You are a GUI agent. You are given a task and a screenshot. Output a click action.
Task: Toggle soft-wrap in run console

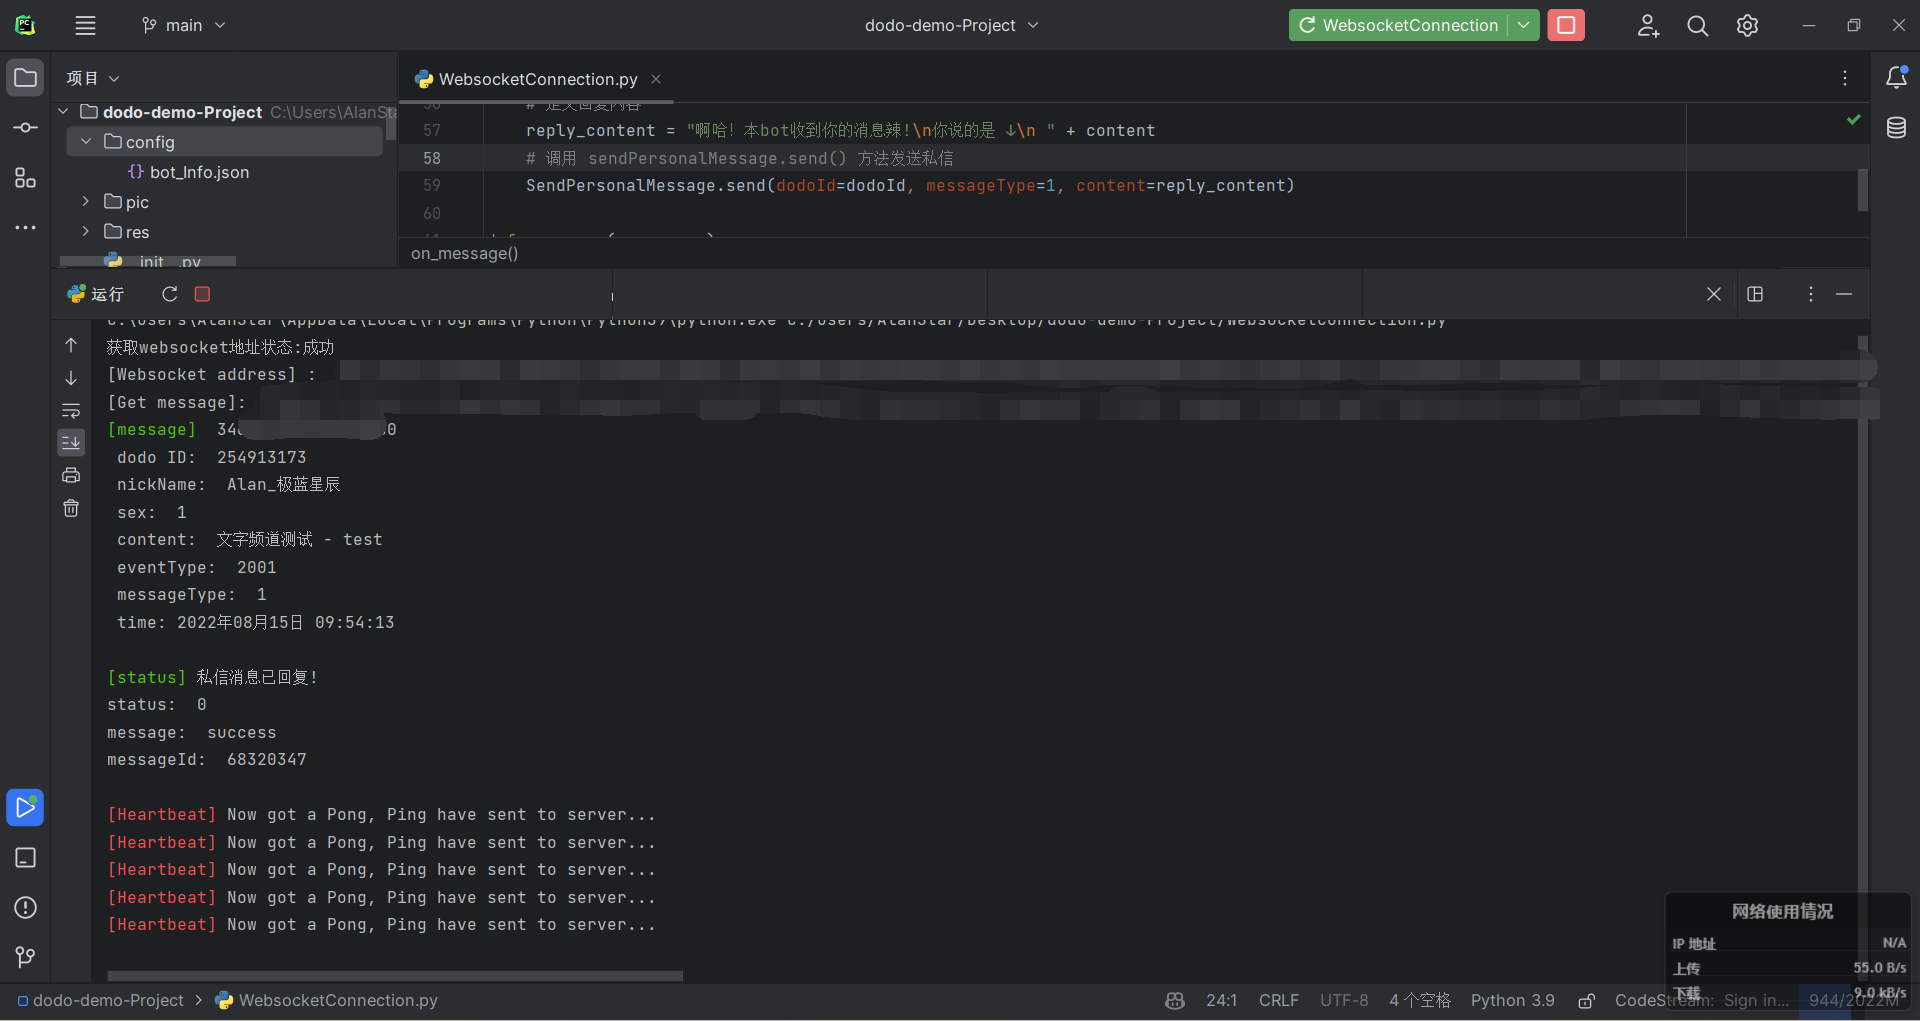click(x=71, y=411)
